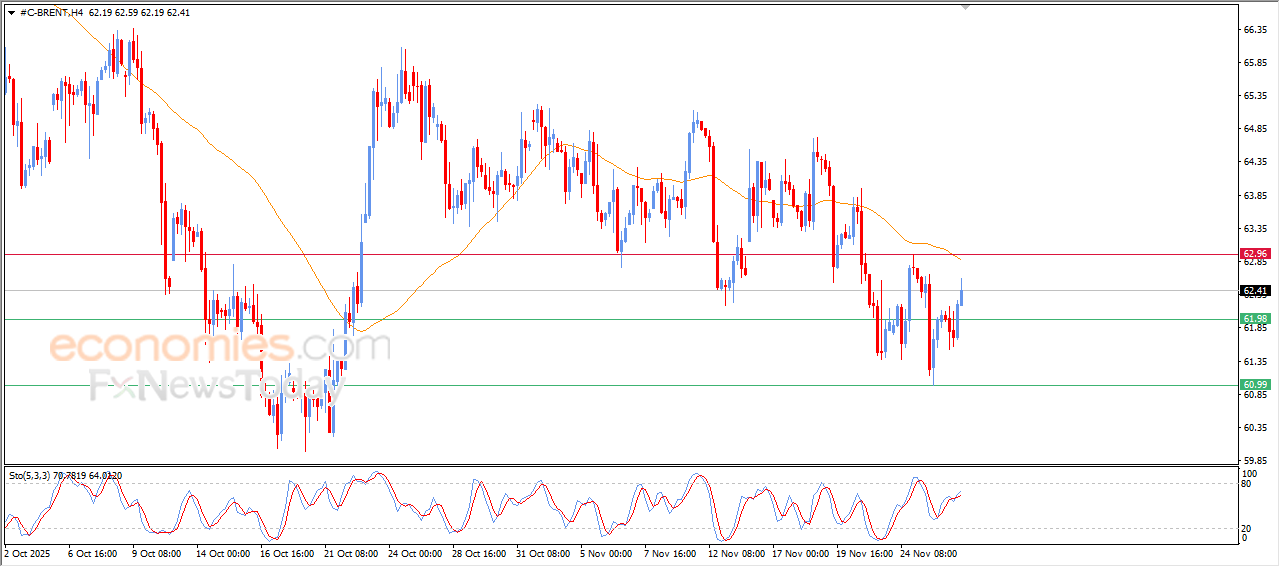The width and height of the screenshot is (1280, 567).
Task: Click the 24 Nov 08:00 date label
Action: (930, 552)
